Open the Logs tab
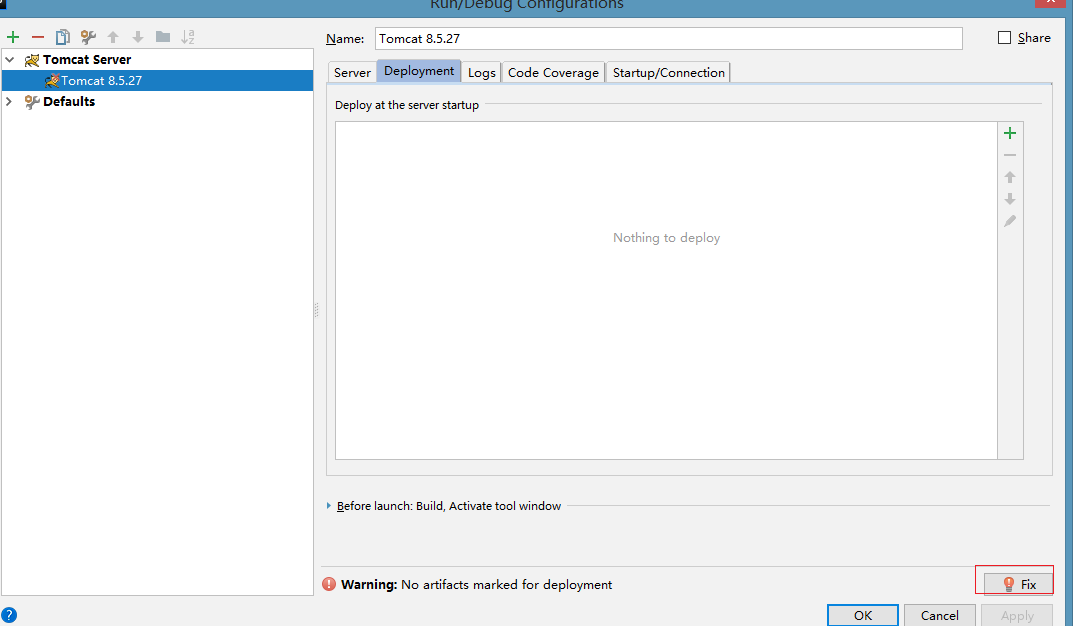 tap(481, 72)
